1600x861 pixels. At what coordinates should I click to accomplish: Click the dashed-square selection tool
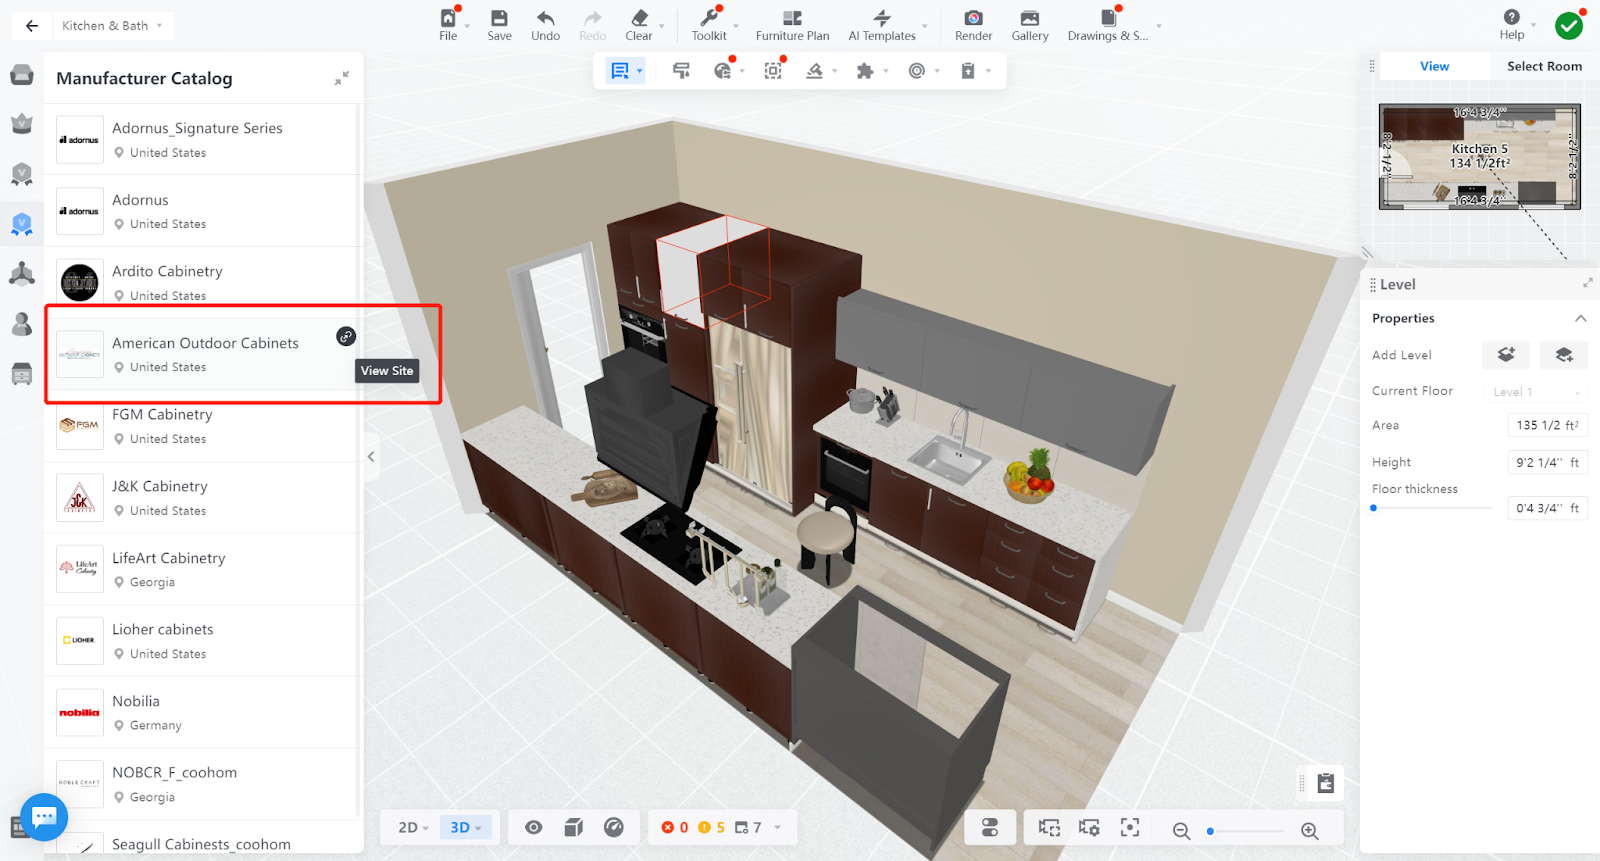coord(773,71)
